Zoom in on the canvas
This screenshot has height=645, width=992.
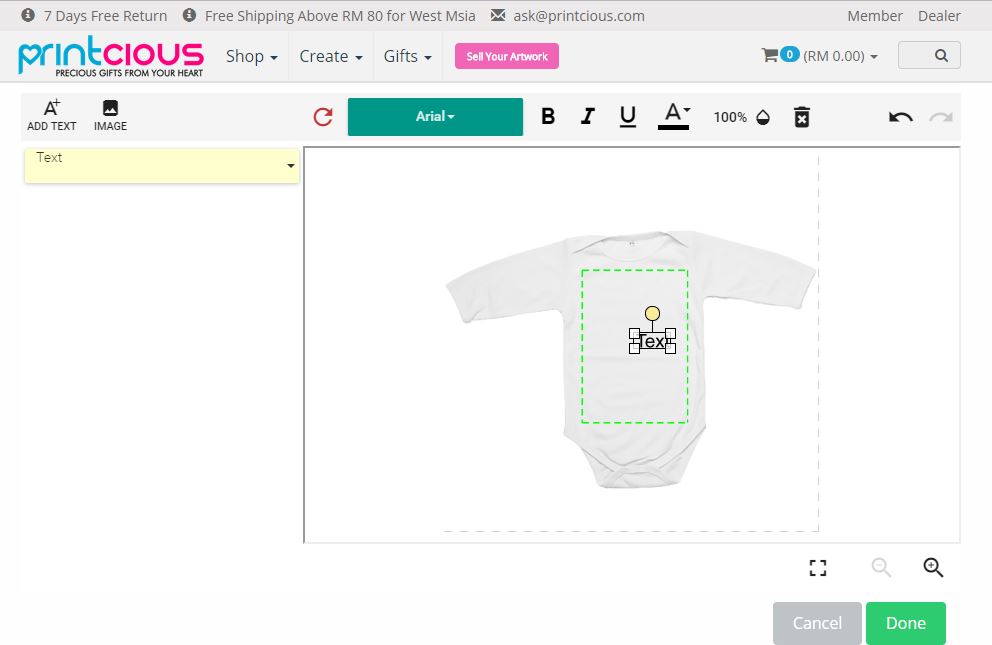(933, 567)
